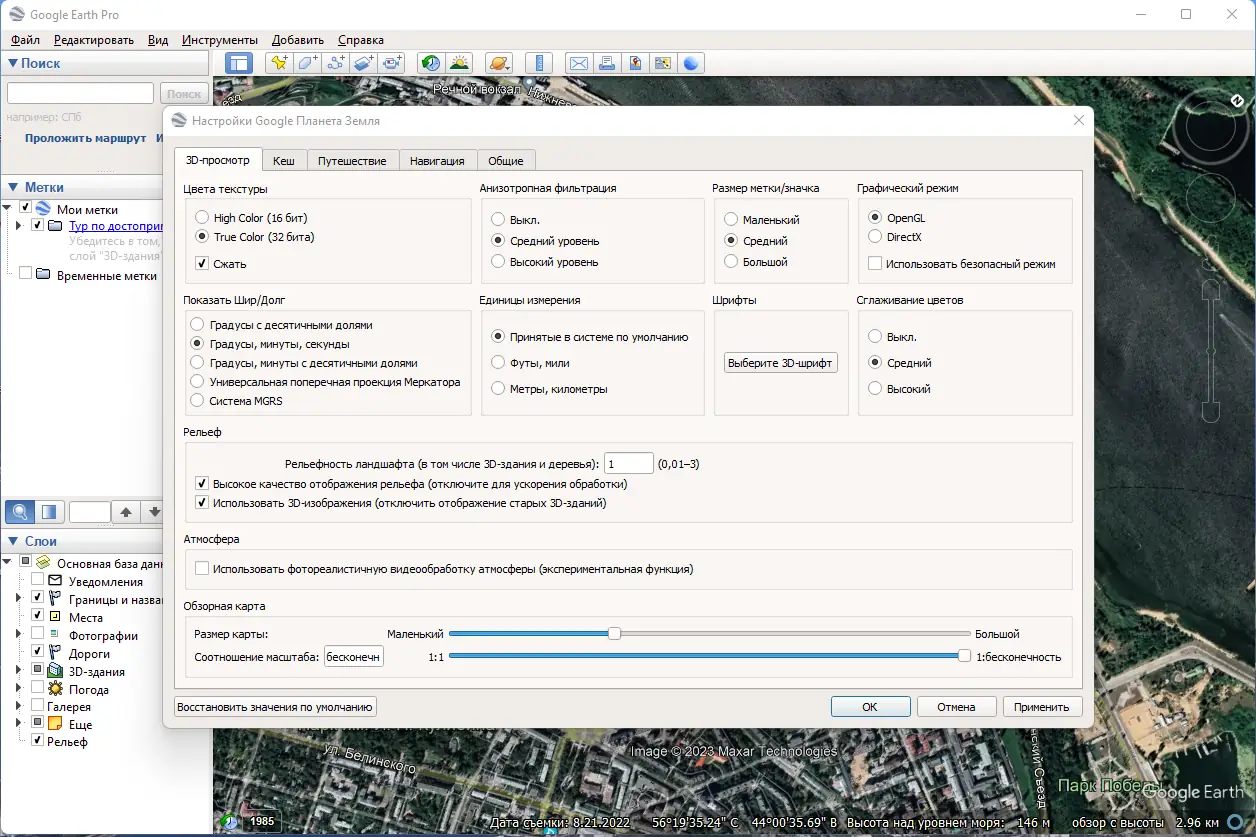Viewport: 1256px width, 837px height.
Task: Select the DirectX radio button
Action: tap(875, 237)
